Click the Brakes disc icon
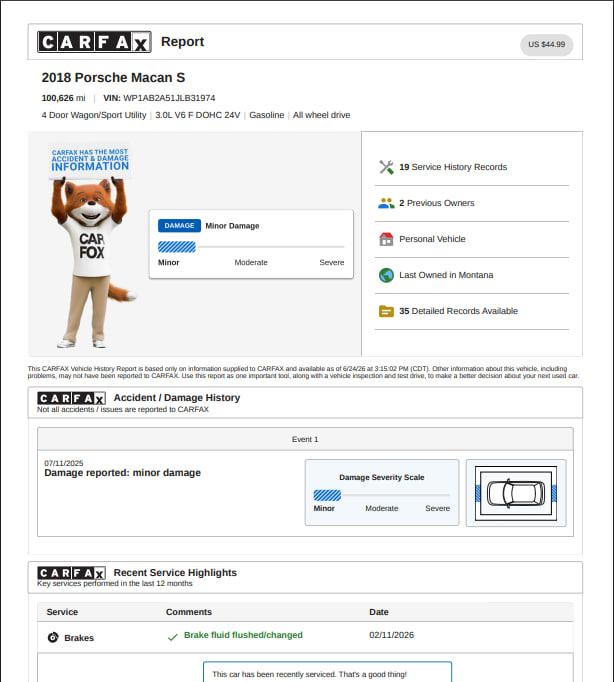 (x=53, y=637)
